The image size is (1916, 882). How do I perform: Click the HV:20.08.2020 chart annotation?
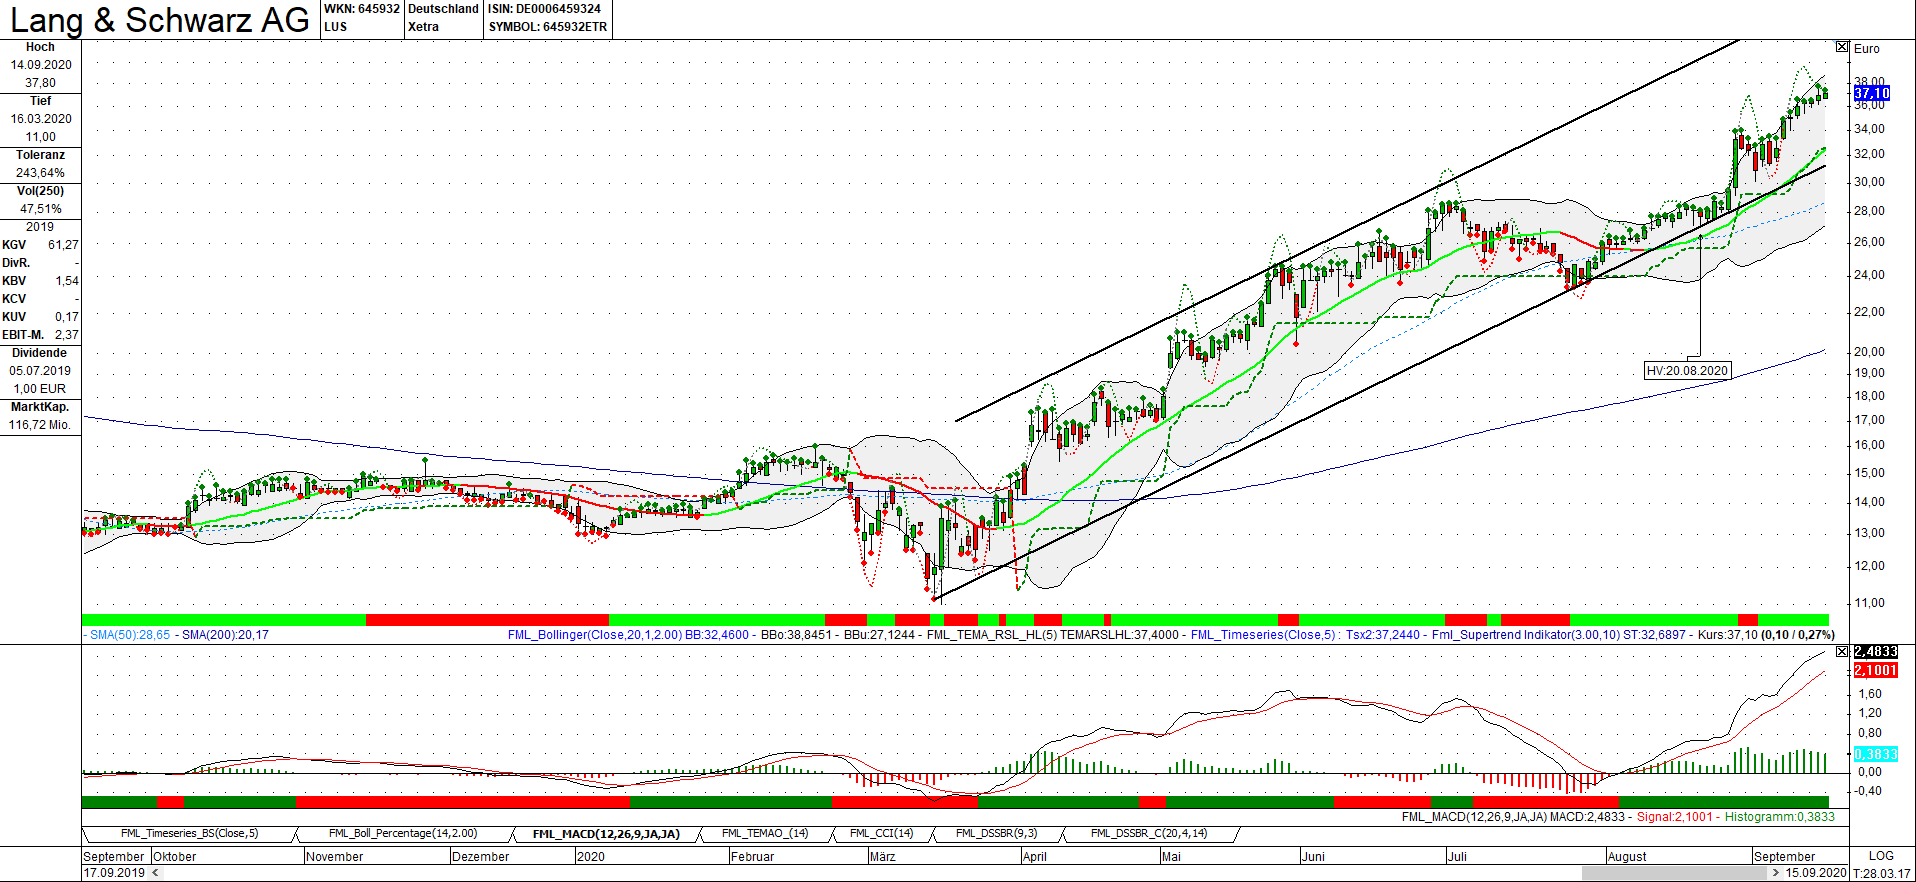point(1687,370)
